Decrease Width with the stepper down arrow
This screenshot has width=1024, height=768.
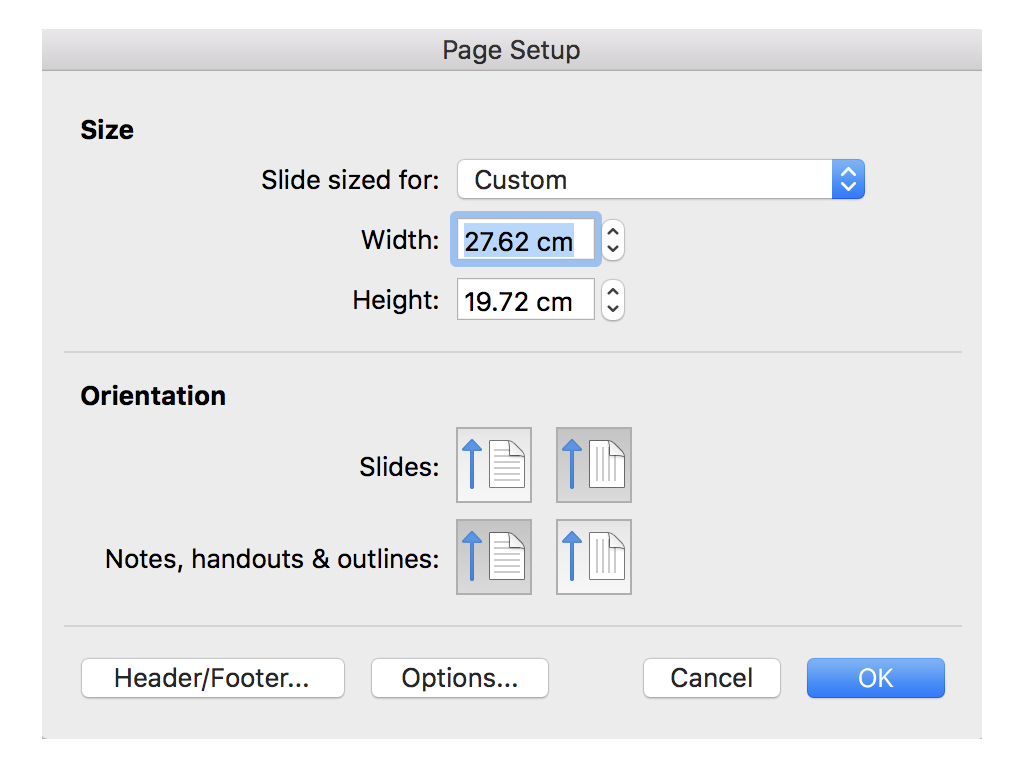614,248
